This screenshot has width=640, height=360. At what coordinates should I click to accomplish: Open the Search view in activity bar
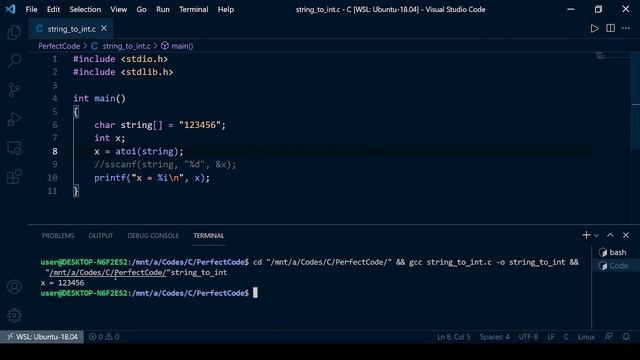pyautogui.click(x=14, y=61)
